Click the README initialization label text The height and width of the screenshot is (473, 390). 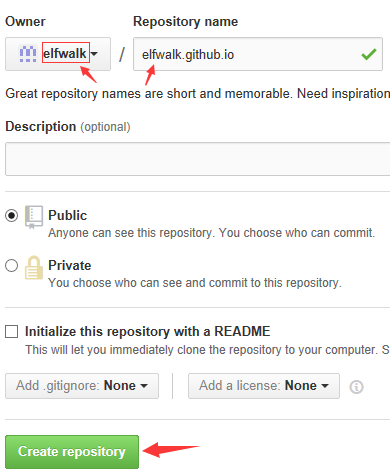pyautogui.click(x=147, y=331)
